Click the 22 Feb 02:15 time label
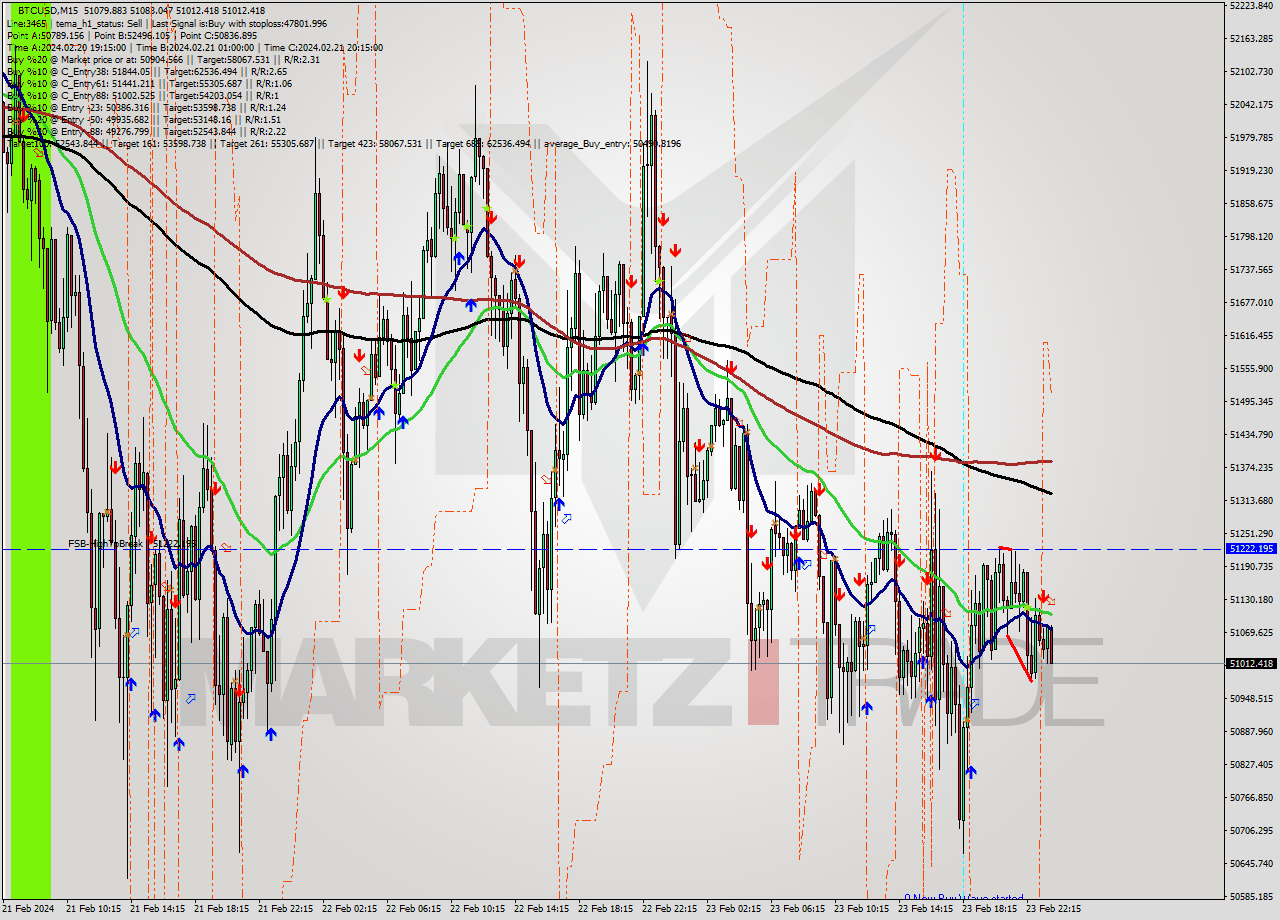 coord(349,909)
